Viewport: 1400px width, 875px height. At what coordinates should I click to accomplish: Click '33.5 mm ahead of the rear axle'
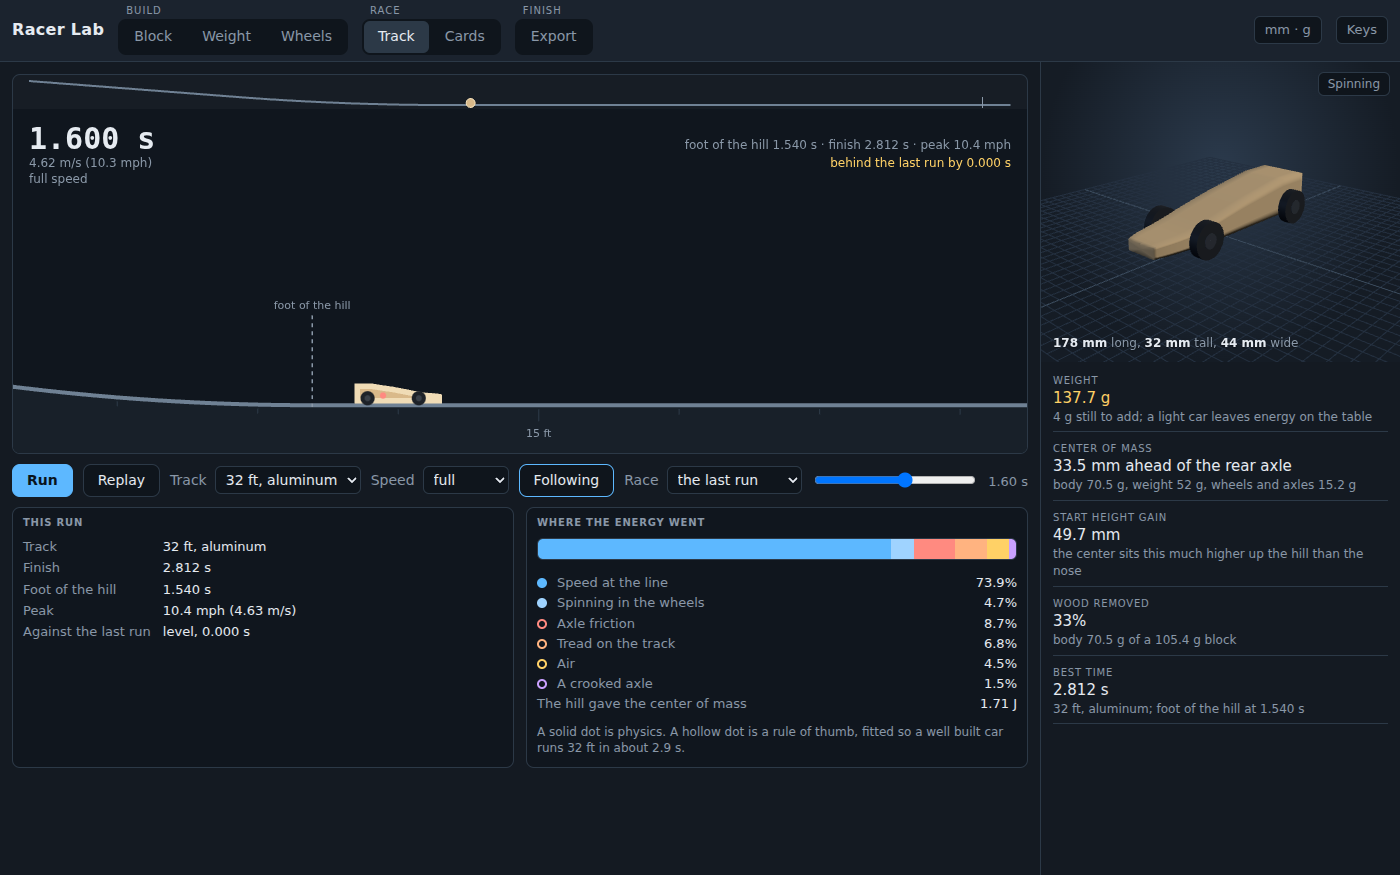[1172, 466]
